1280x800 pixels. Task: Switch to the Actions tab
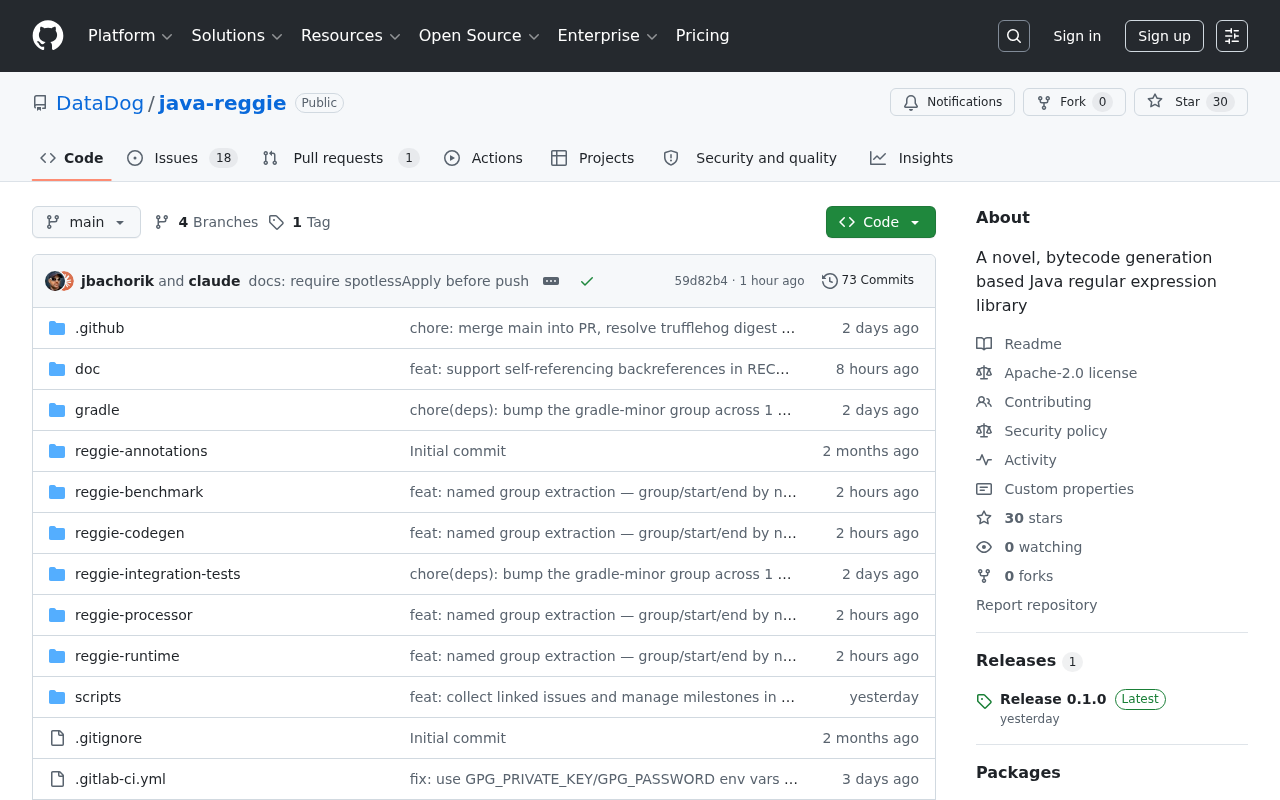483,158
